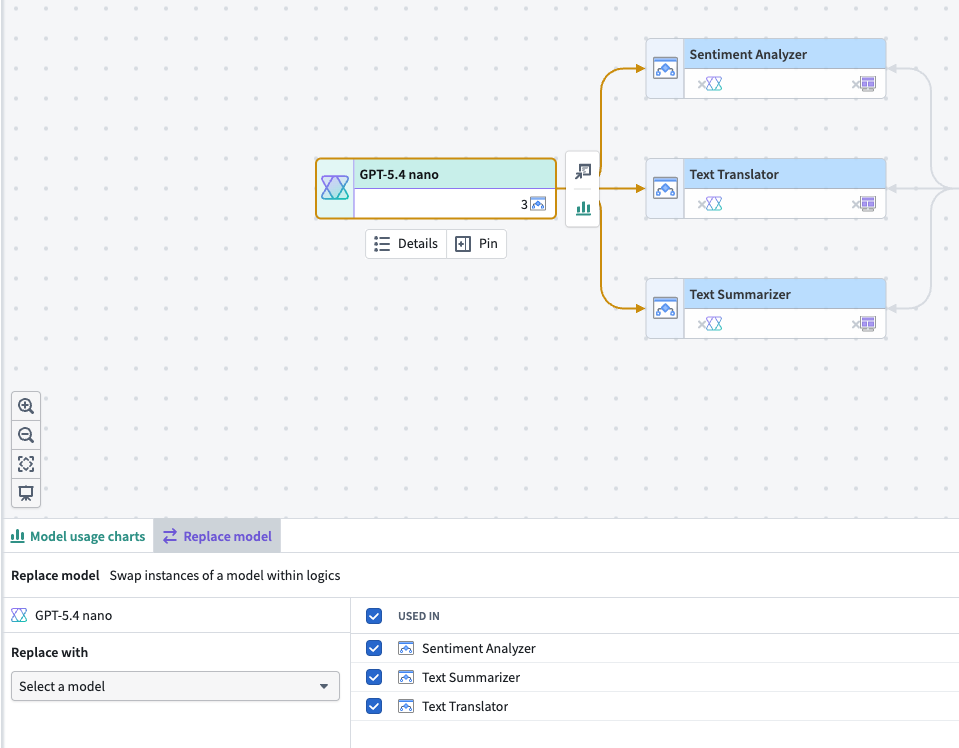The height and width of the screenshot is (748, 959).
Task: Click the expand linked nodes icon beside GPT-5.4 nano
Action: click(583, 171)
